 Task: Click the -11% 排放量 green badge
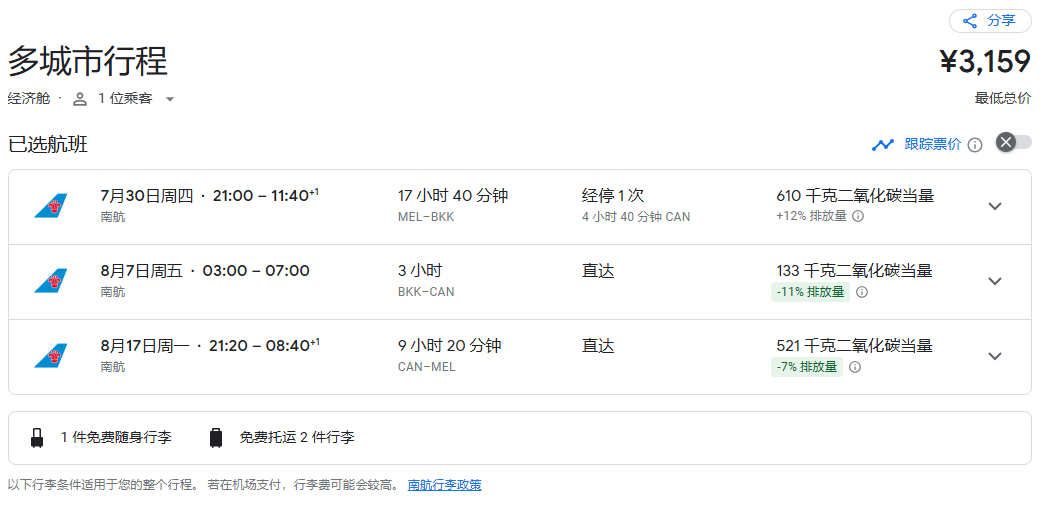pyautogui.click(x=811, y=292)
